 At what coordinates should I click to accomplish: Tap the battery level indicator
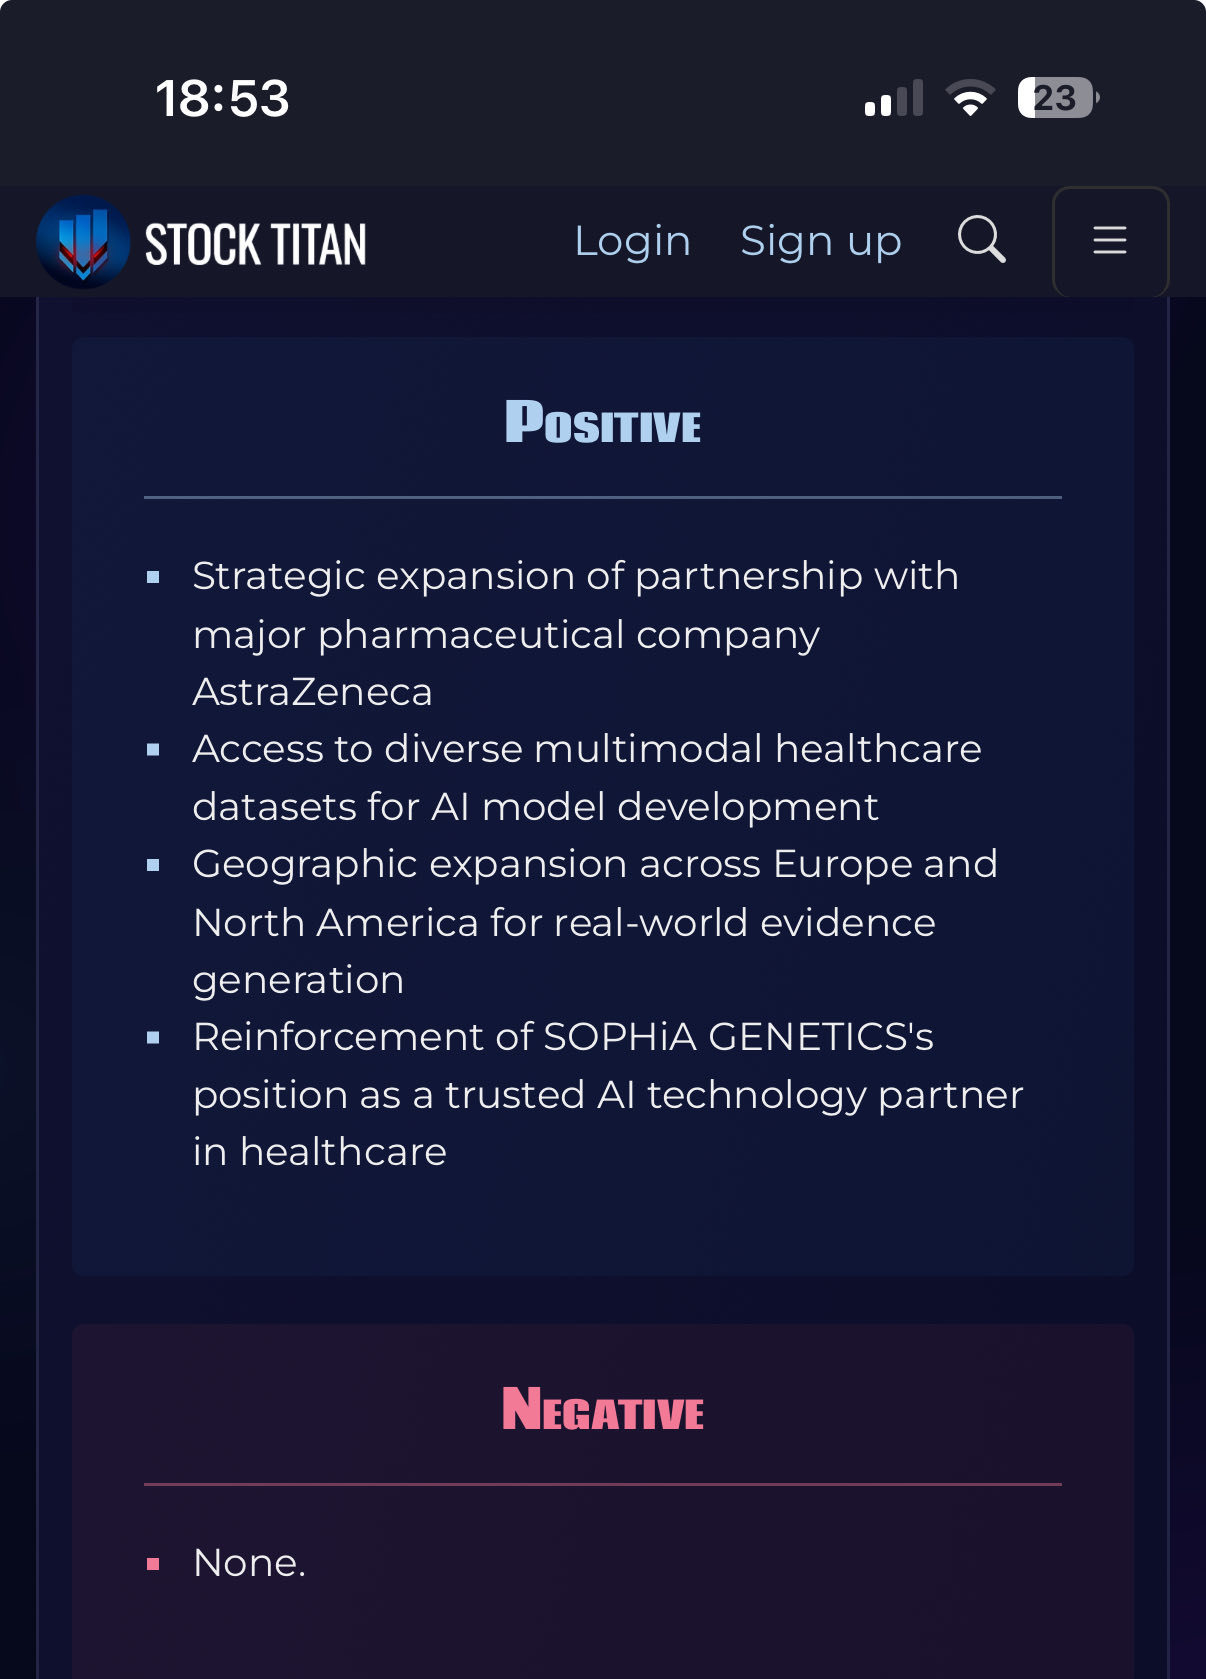tap(1057, 98)
